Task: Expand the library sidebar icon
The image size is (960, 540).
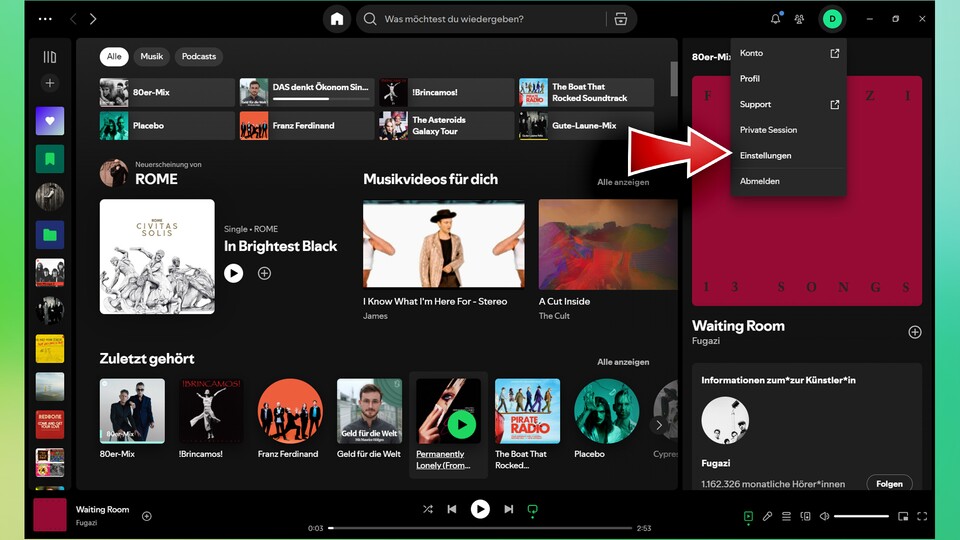Action: pyautogui.click(x=50, y=57)
